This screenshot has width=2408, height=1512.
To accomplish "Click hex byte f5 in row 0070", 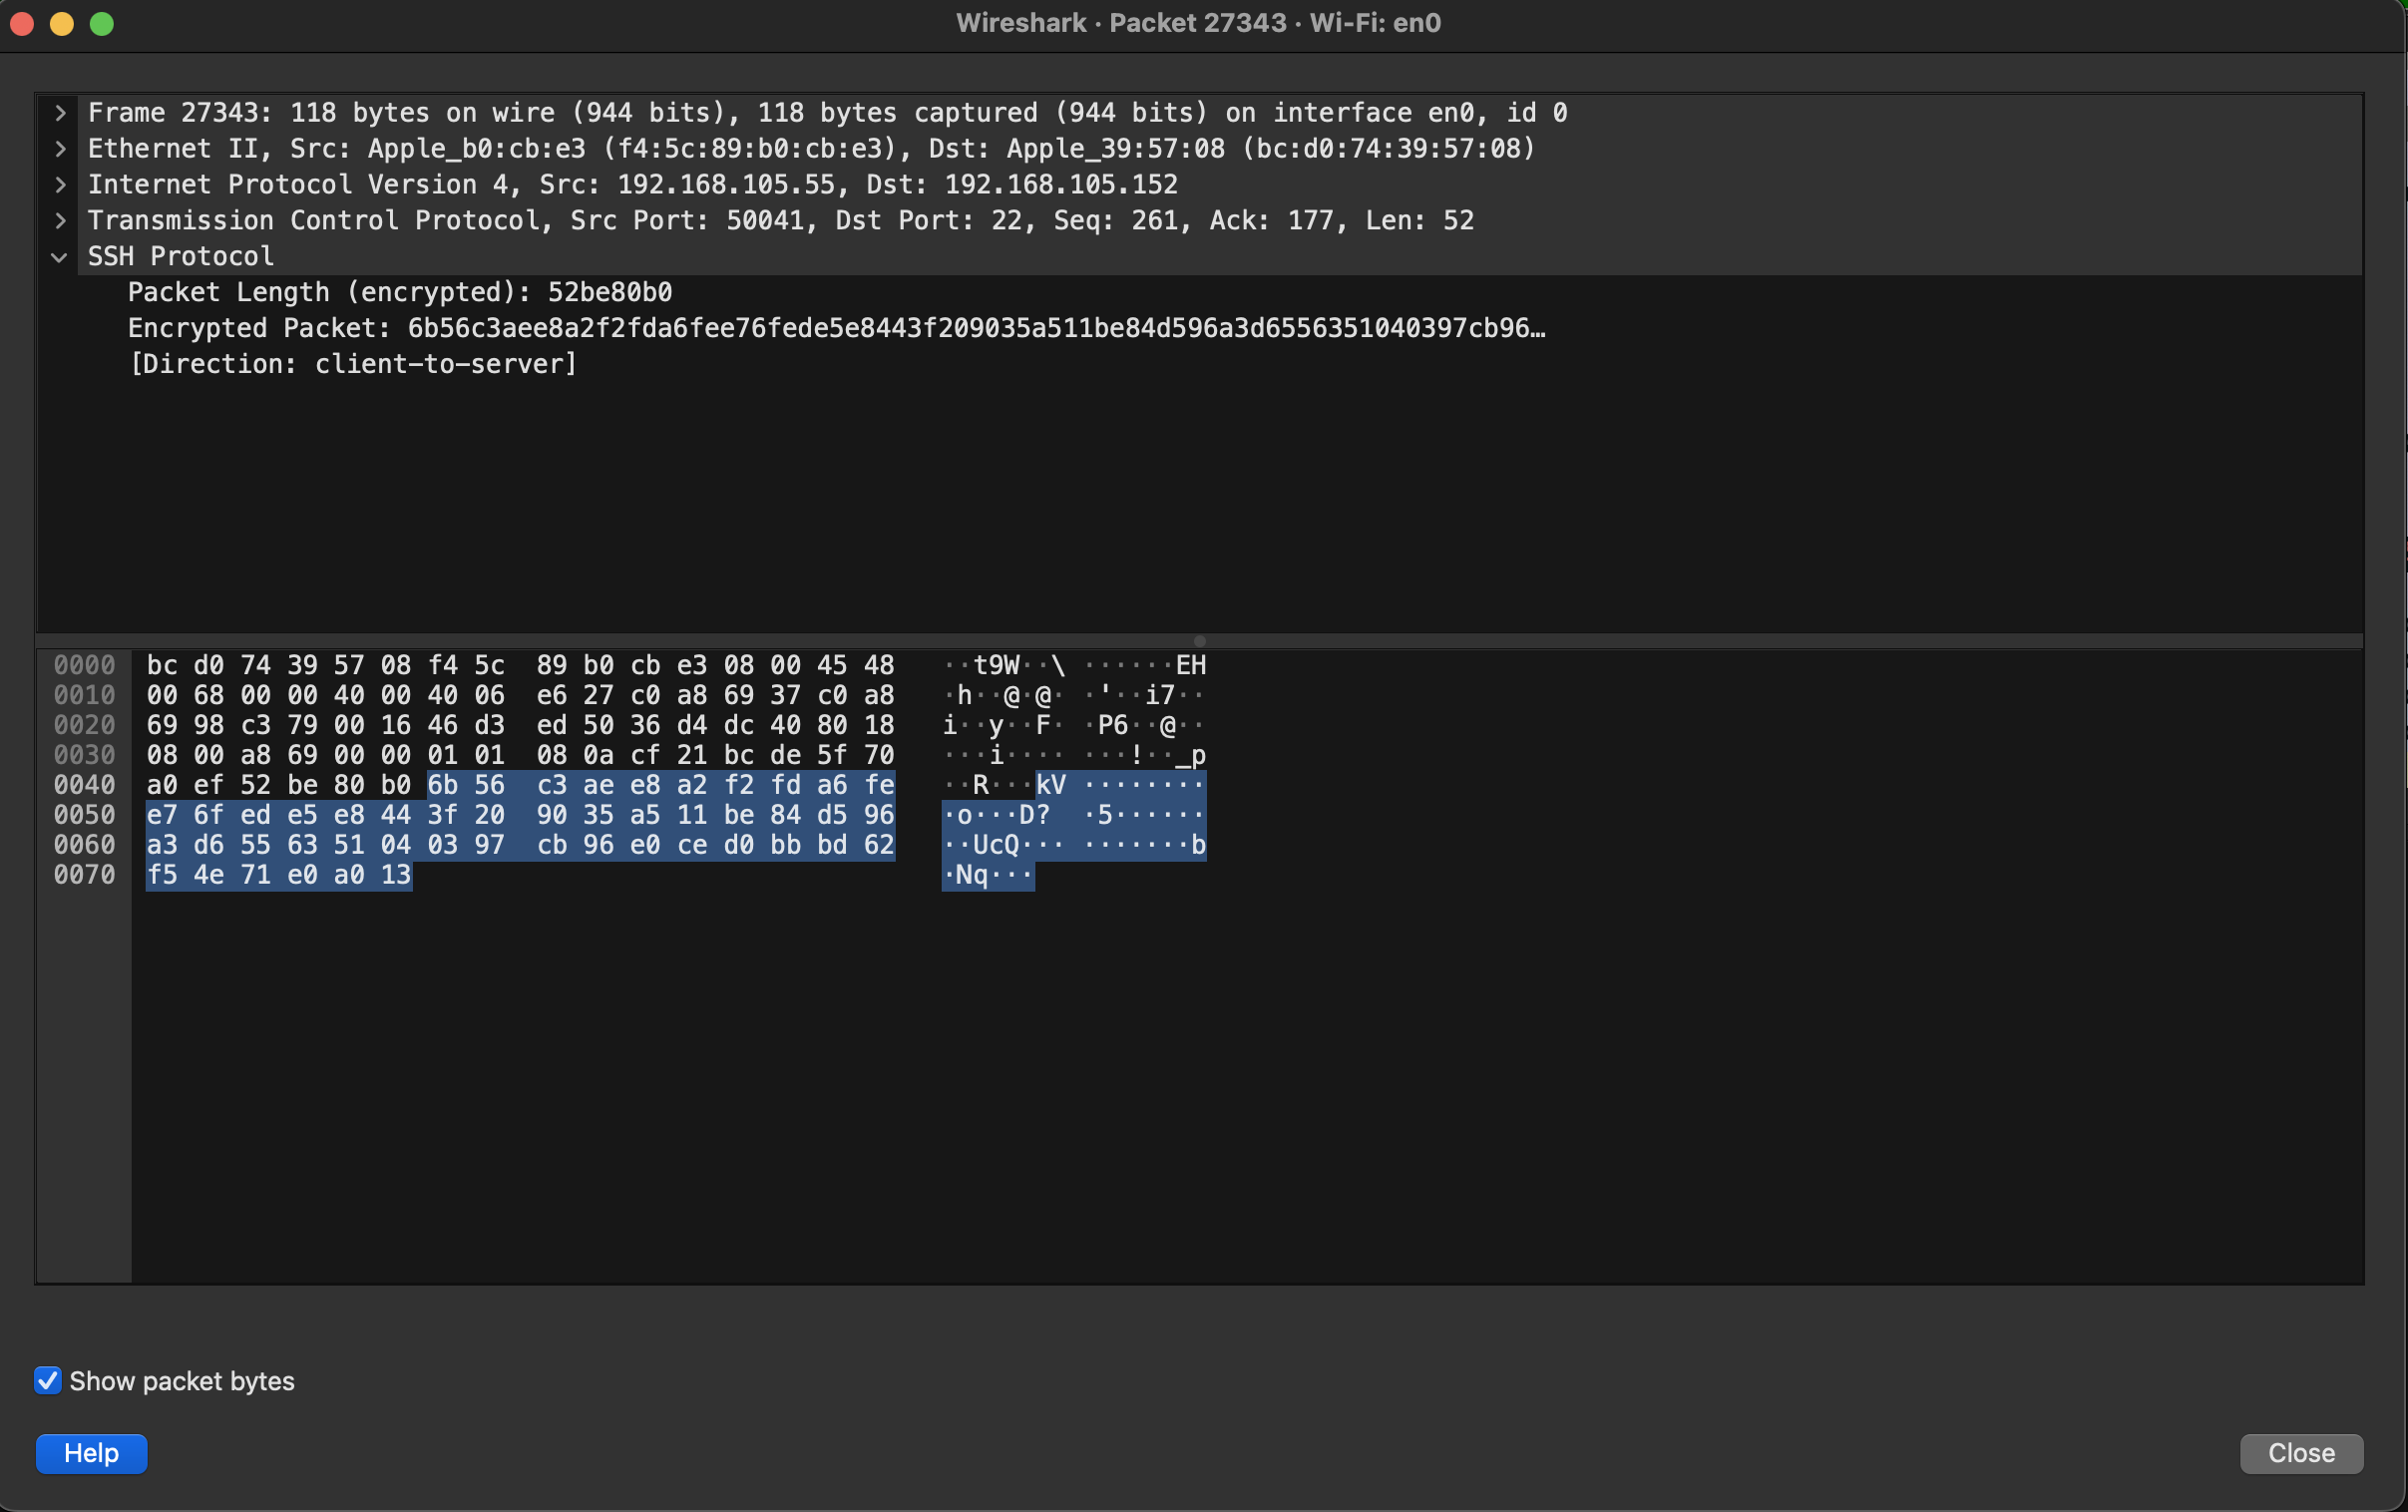I will 162,875.
